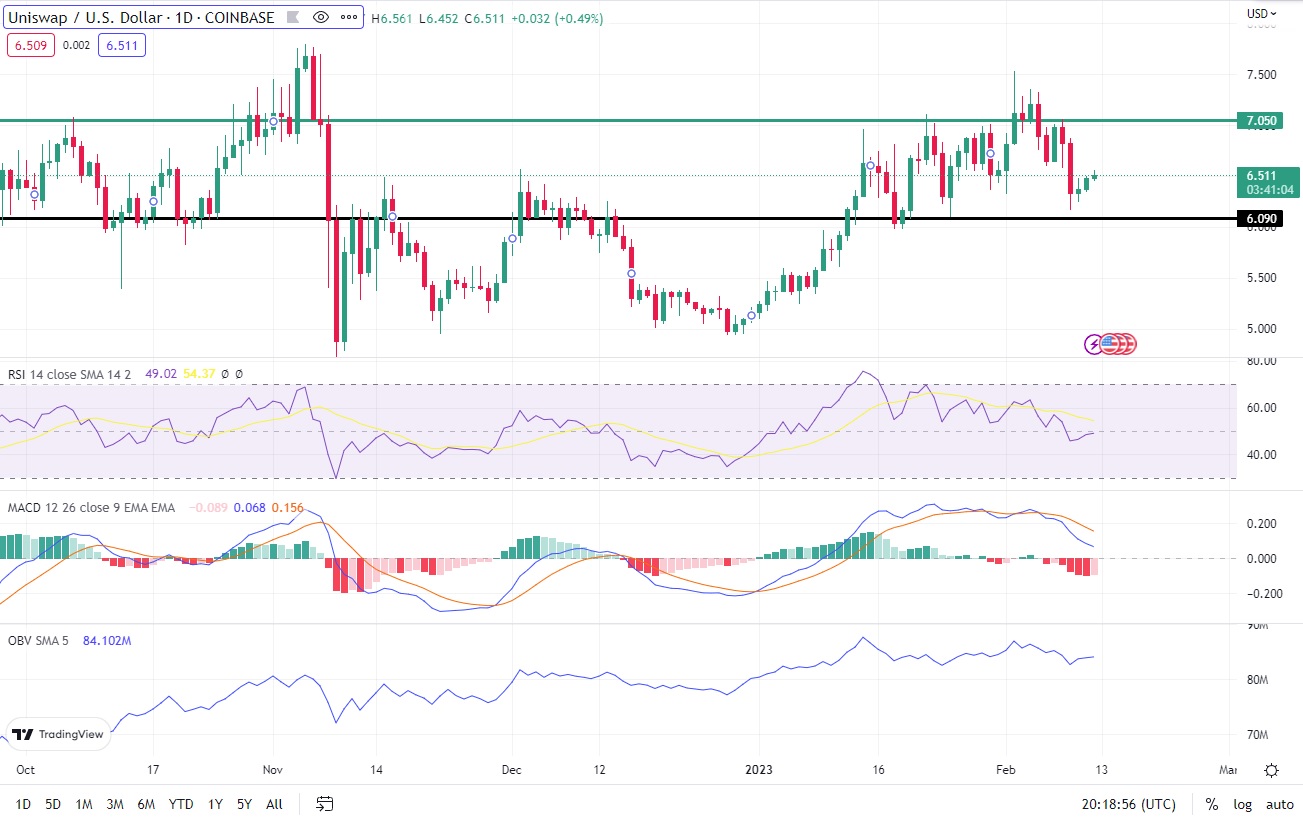Select the 1D time range
The height and width of the screenshot is (818, 1303).
point(22,804)
